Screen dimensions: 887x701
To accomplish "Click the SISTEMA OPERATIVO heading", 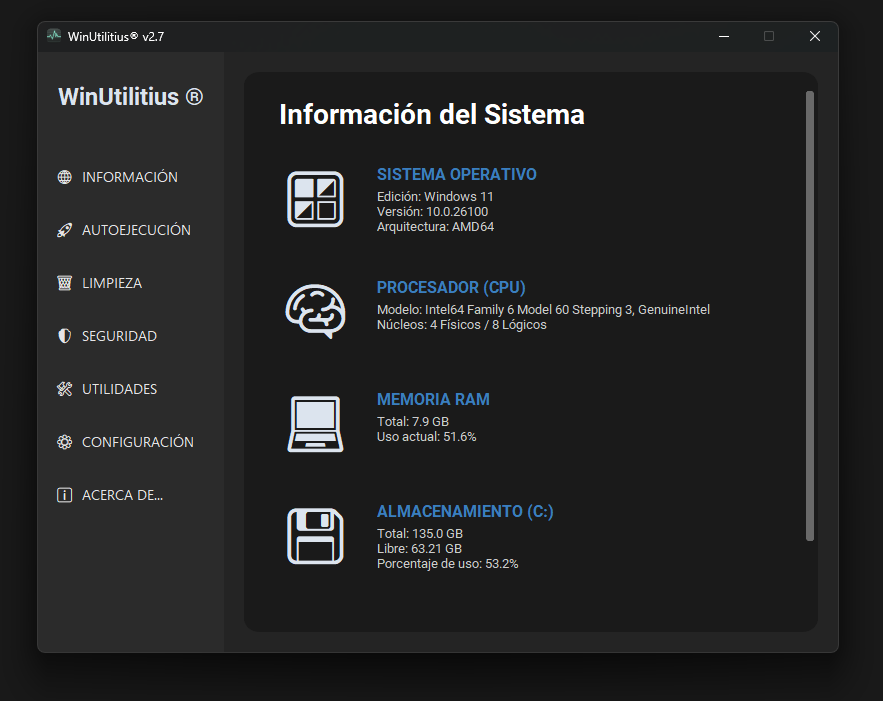I will [456, 174].
